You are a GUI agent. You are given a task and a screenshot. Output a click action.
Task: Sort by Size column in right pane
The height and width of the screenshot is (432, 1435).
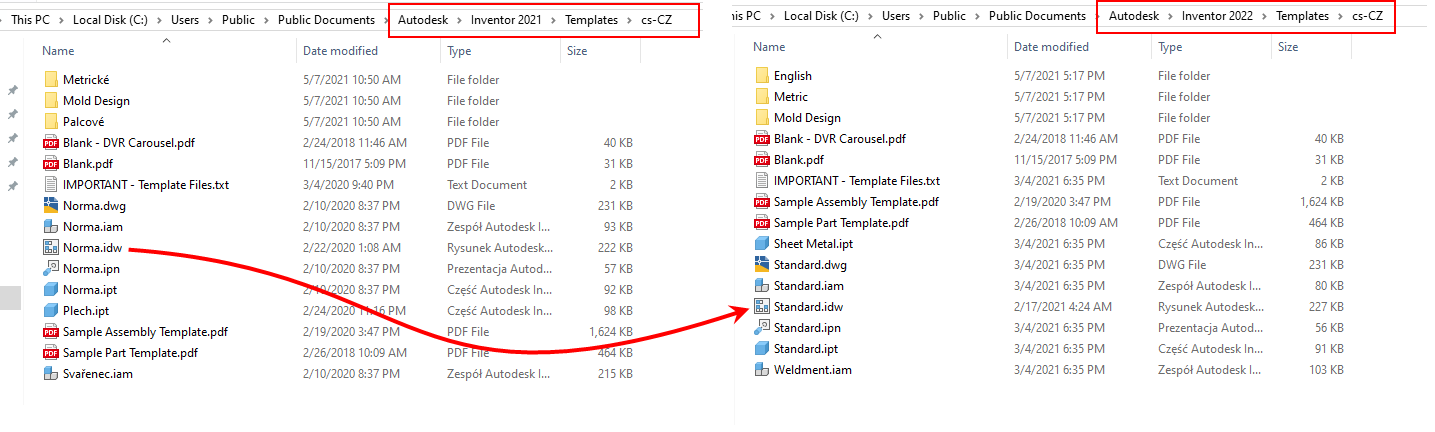pyautogui.click(x=1288, y=46)
